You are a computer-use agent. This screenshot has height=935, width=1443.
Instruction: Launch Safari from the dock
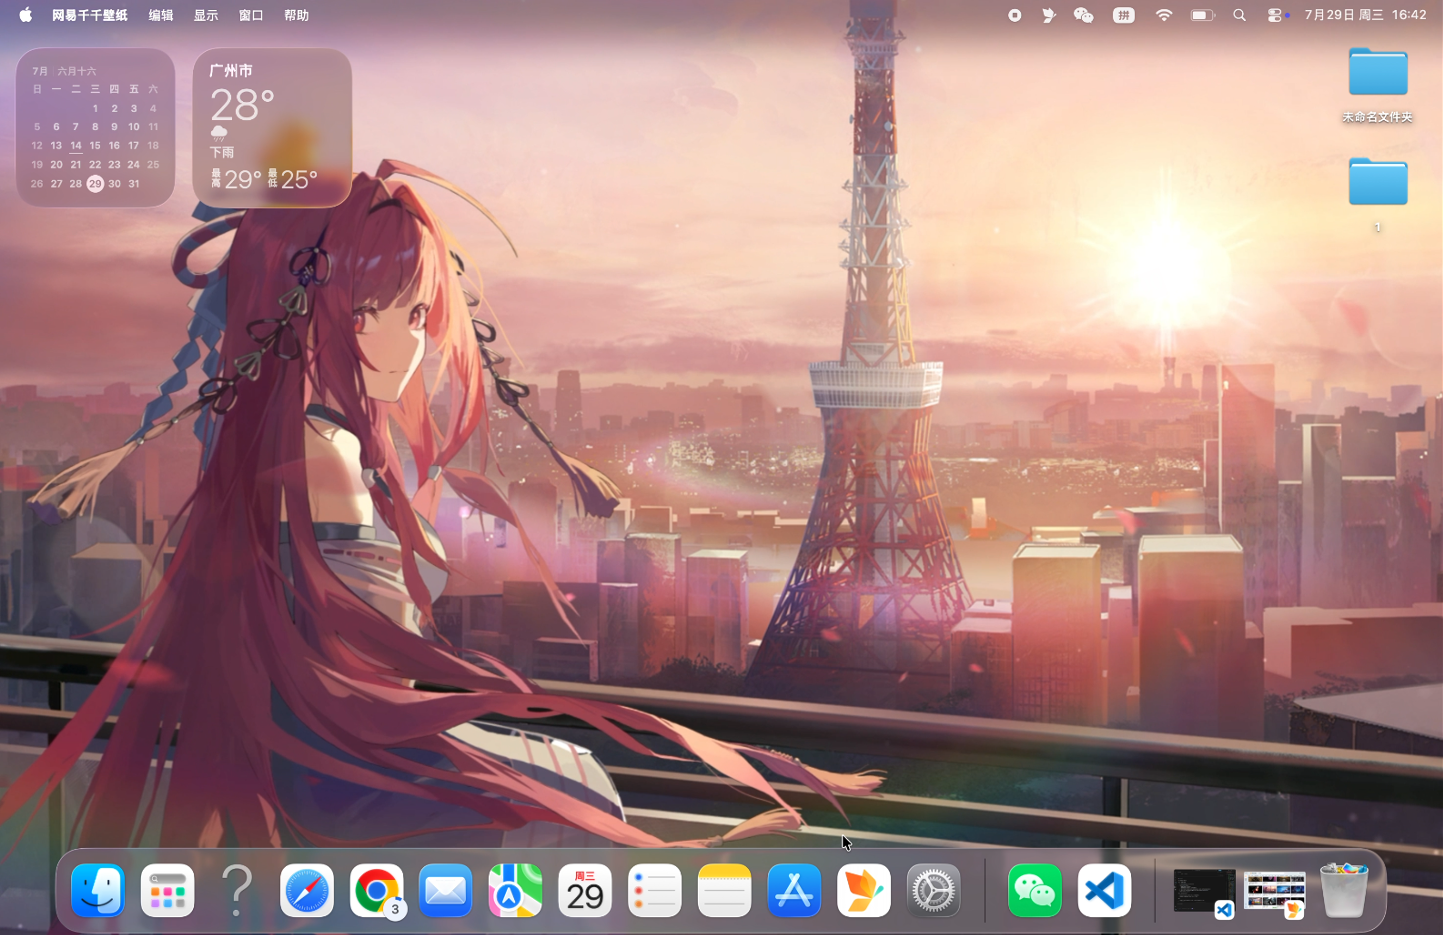tap(307, 890)
